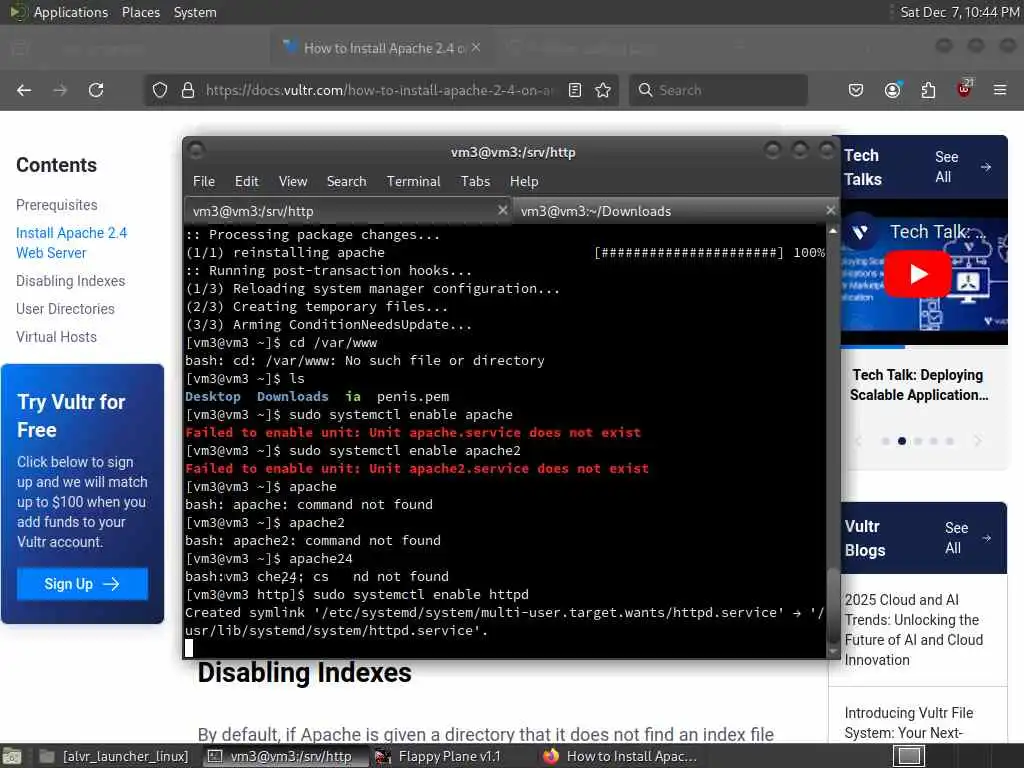Open terminal Search menu
The height and width of the screenshot is (768, 1024).
pyautogui.click(x=346, y=182)
